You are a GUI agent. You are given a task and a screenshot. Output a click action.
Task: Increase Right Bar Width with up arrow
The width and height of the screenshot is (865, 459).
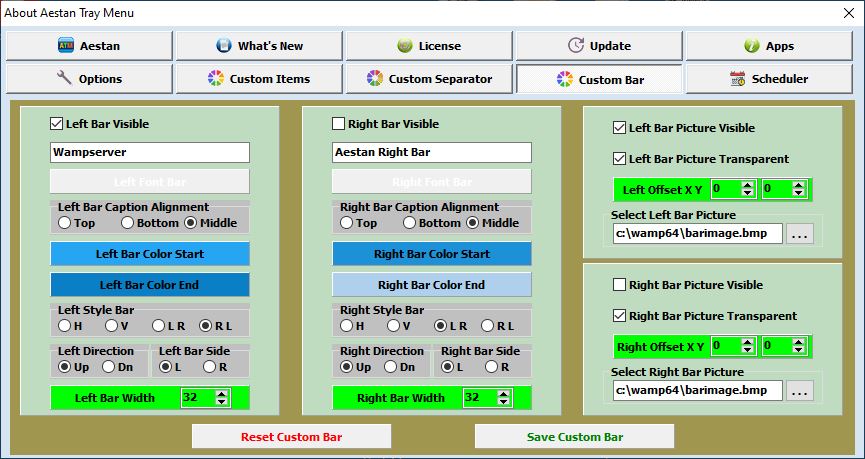pyautogui.click(x=504, y=394)
